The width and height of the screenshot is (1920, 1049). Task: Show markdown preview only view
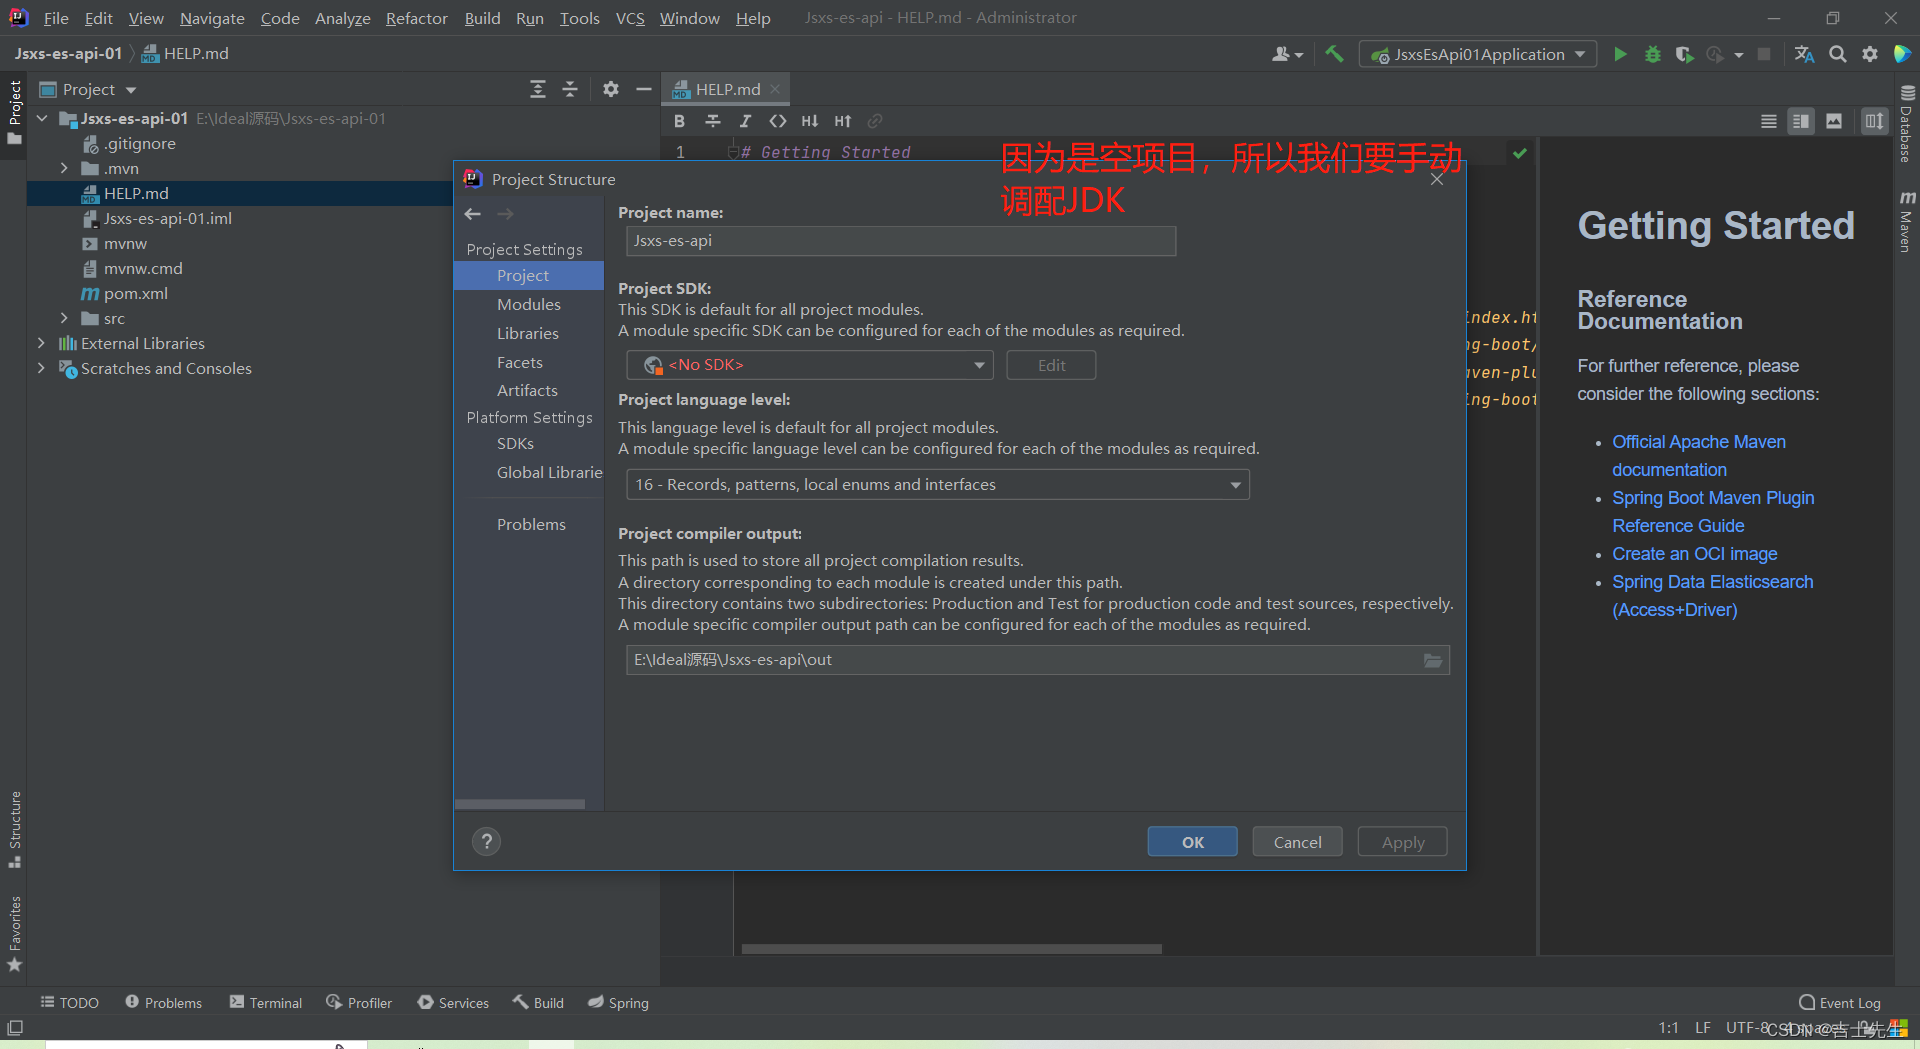1834,121
